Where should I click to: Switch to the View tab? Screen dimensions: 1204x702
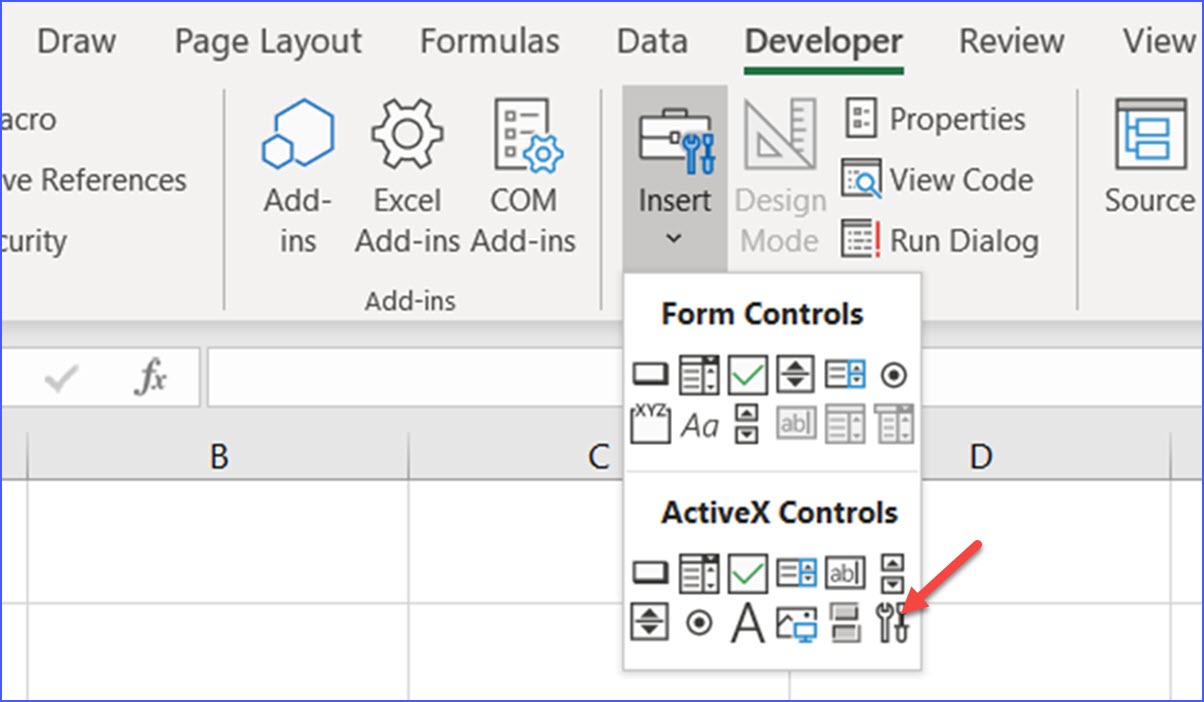tap(1159, 41)
